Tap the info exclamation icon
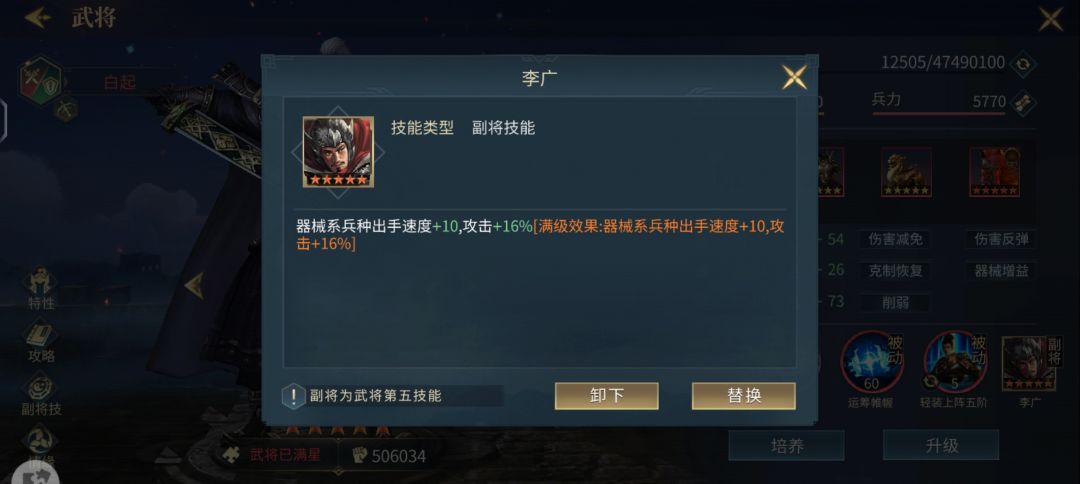This screenshot has height=484, width=1080. pyautogui.click(x=293, y=396)
